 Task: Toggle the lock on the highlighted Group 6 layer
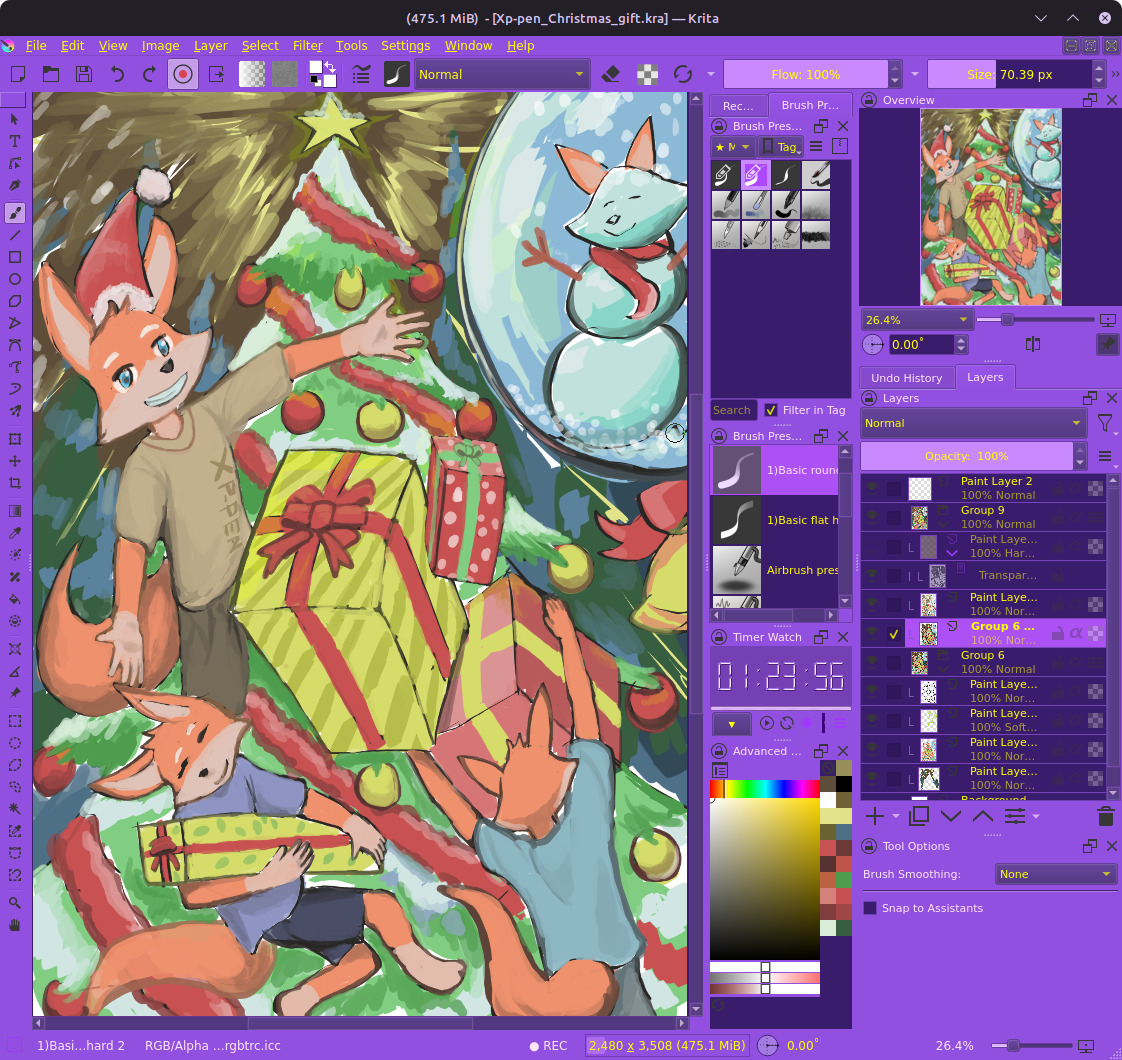coord(1058,633)
